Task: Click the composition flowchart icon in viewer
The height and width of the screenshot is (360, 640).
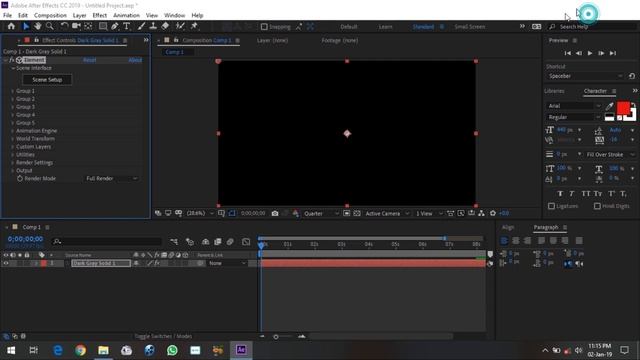Action: point(482,213)
